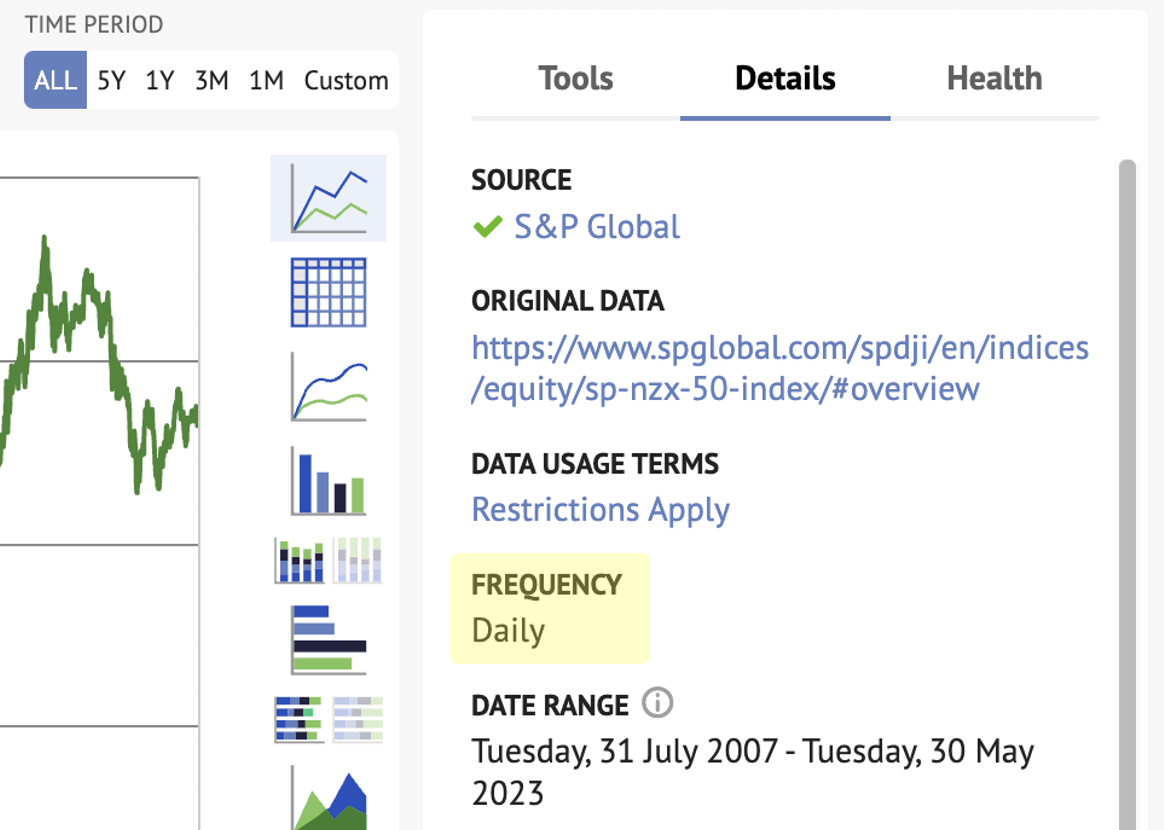1164x830 pixels.
Task: Open the S&P Global source link
Action: pyautogui.click(x=597, y=227)
